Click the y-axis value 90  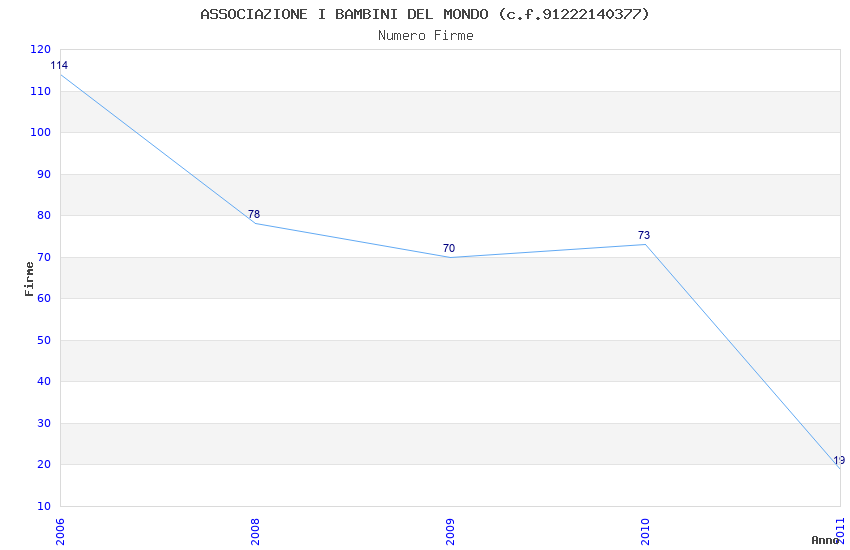(44, 174)
